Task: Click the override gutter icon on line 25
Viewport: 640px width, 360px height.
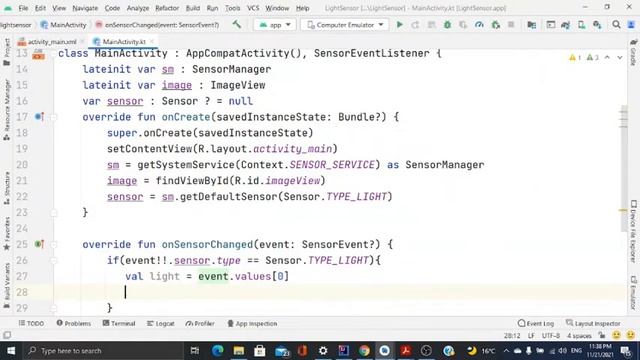Action: click(x=39, y=244)
